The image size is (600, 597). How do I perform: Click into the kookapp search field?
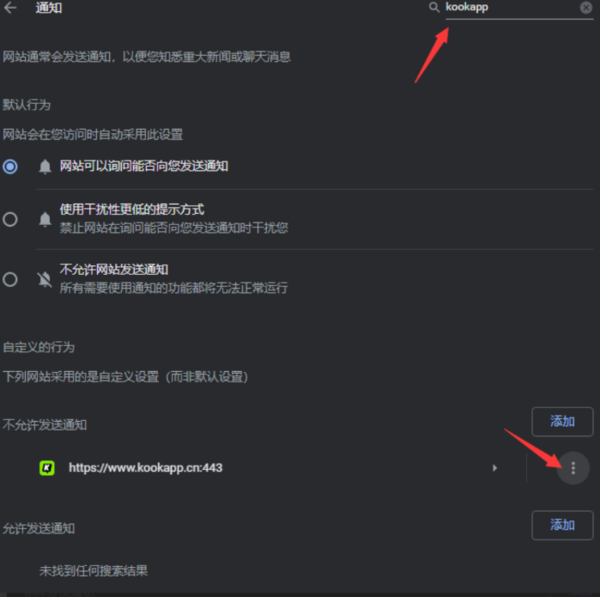pyautogui.click(x=511, y=8)
